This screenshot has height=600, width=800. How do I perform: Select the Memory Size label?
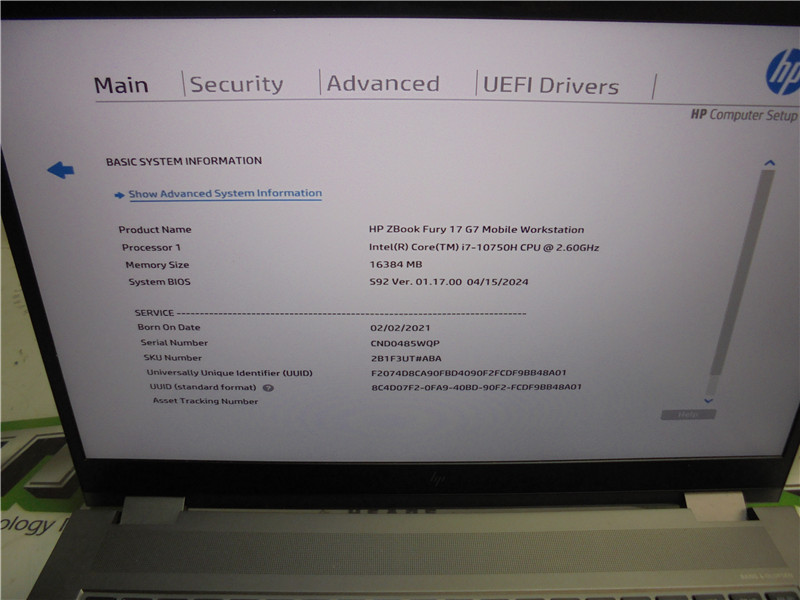pyautogui.click(x=157, y=265)
